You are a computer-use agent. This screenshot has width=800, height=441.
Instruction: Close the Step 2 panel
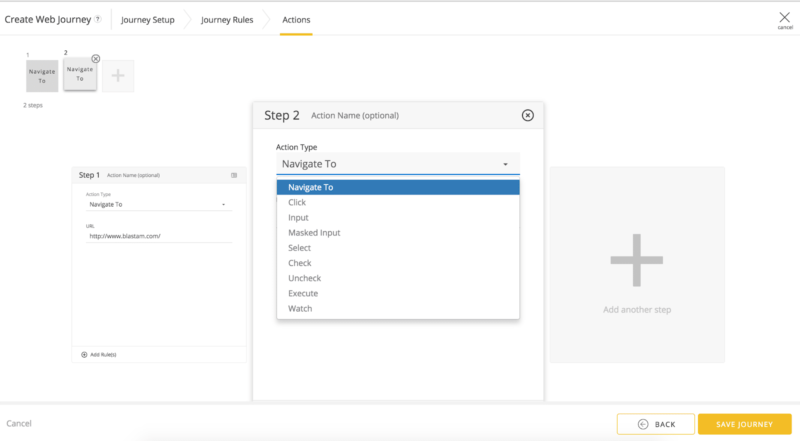[x=528, y=115]
